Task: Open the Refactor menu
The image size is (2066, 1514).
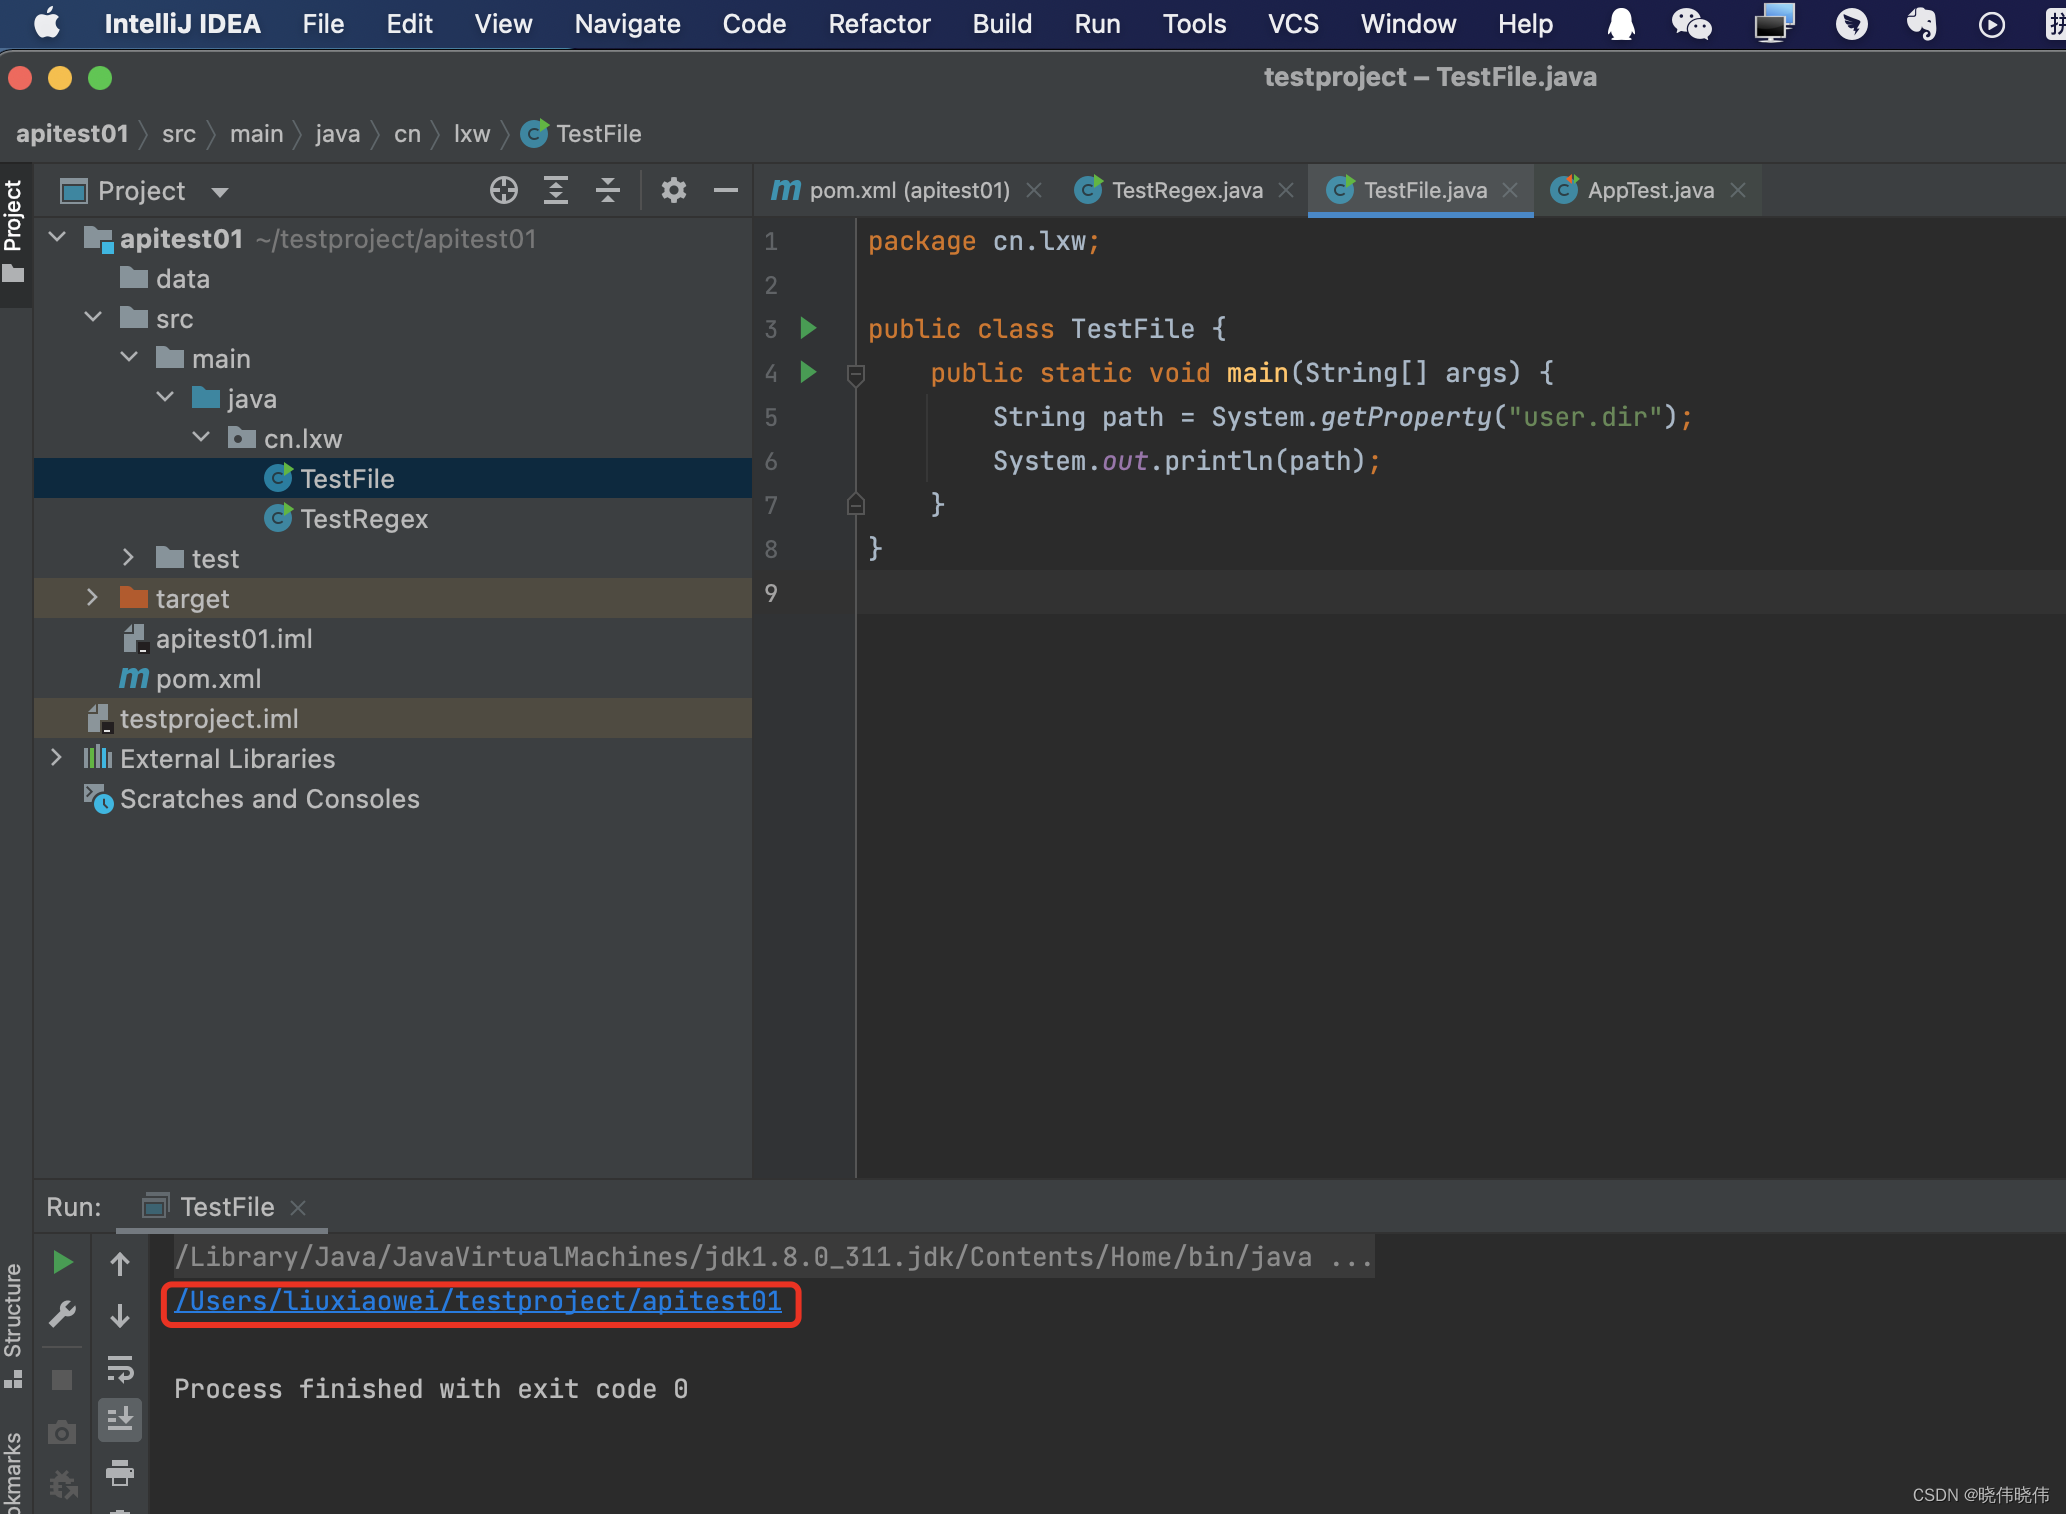Action: click(x=878, y=24)
